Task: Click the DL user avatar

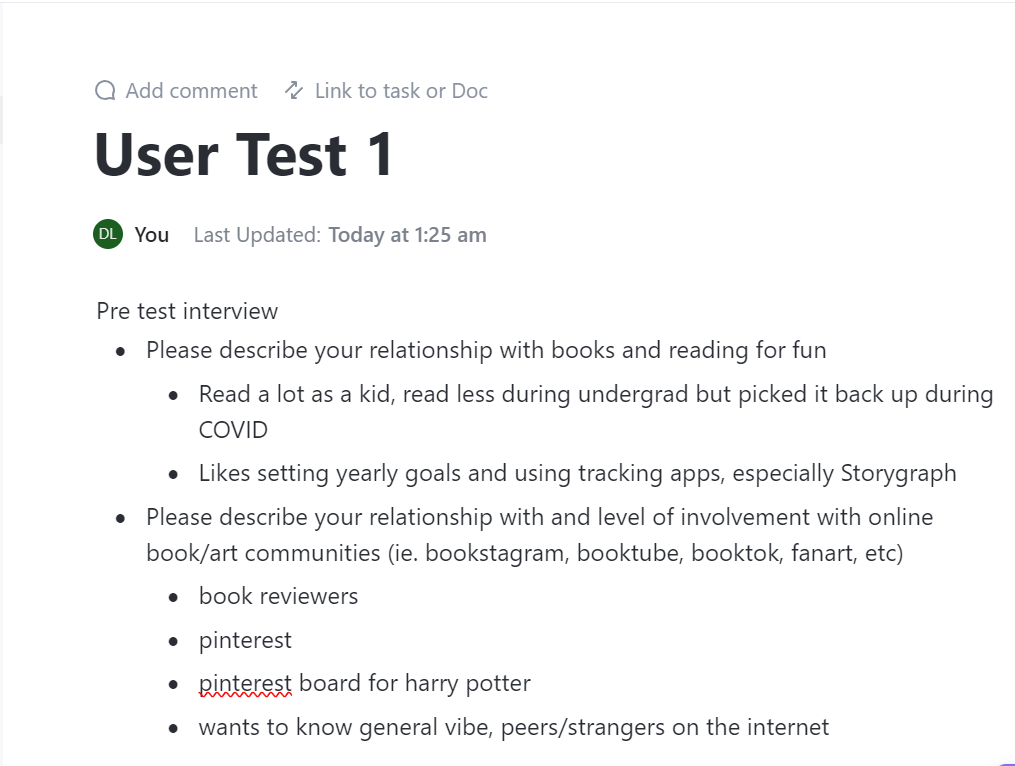Action: point(108,234)
